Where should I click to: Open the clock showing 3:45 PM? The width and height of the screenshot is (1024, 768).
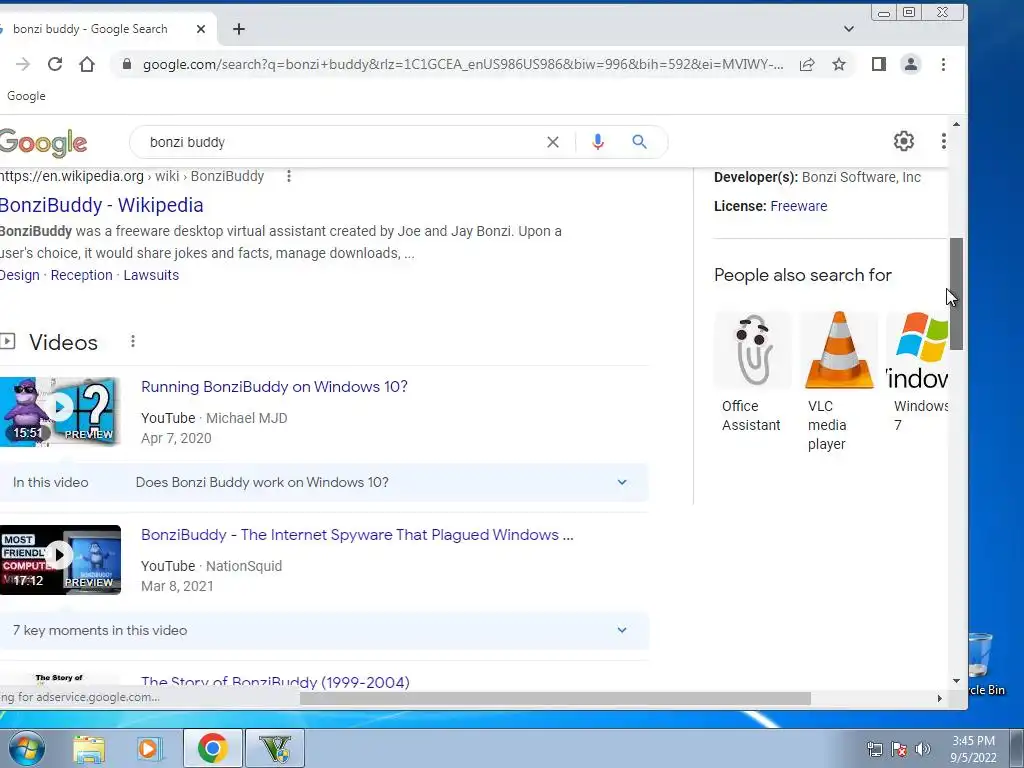(973, 749)
